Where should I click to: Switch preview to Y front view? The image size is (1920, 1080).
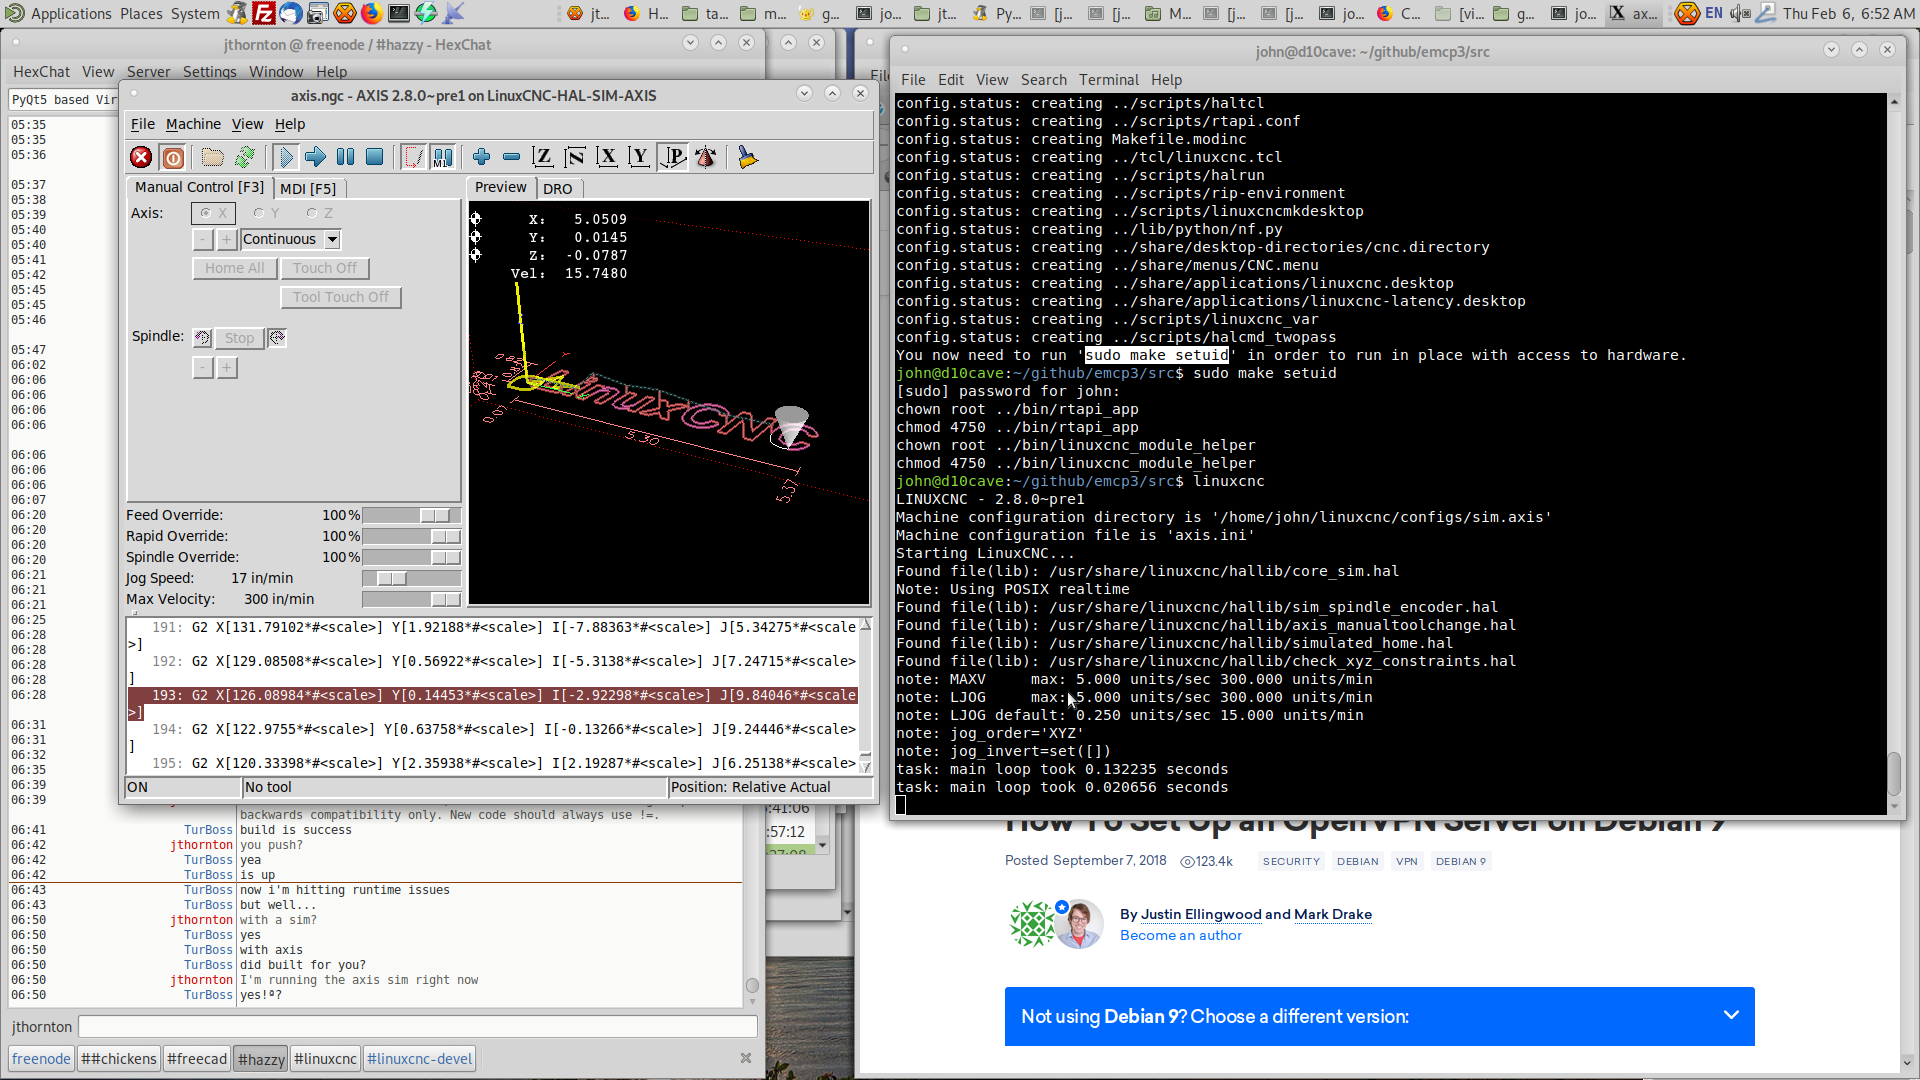[x=639, y=157]
